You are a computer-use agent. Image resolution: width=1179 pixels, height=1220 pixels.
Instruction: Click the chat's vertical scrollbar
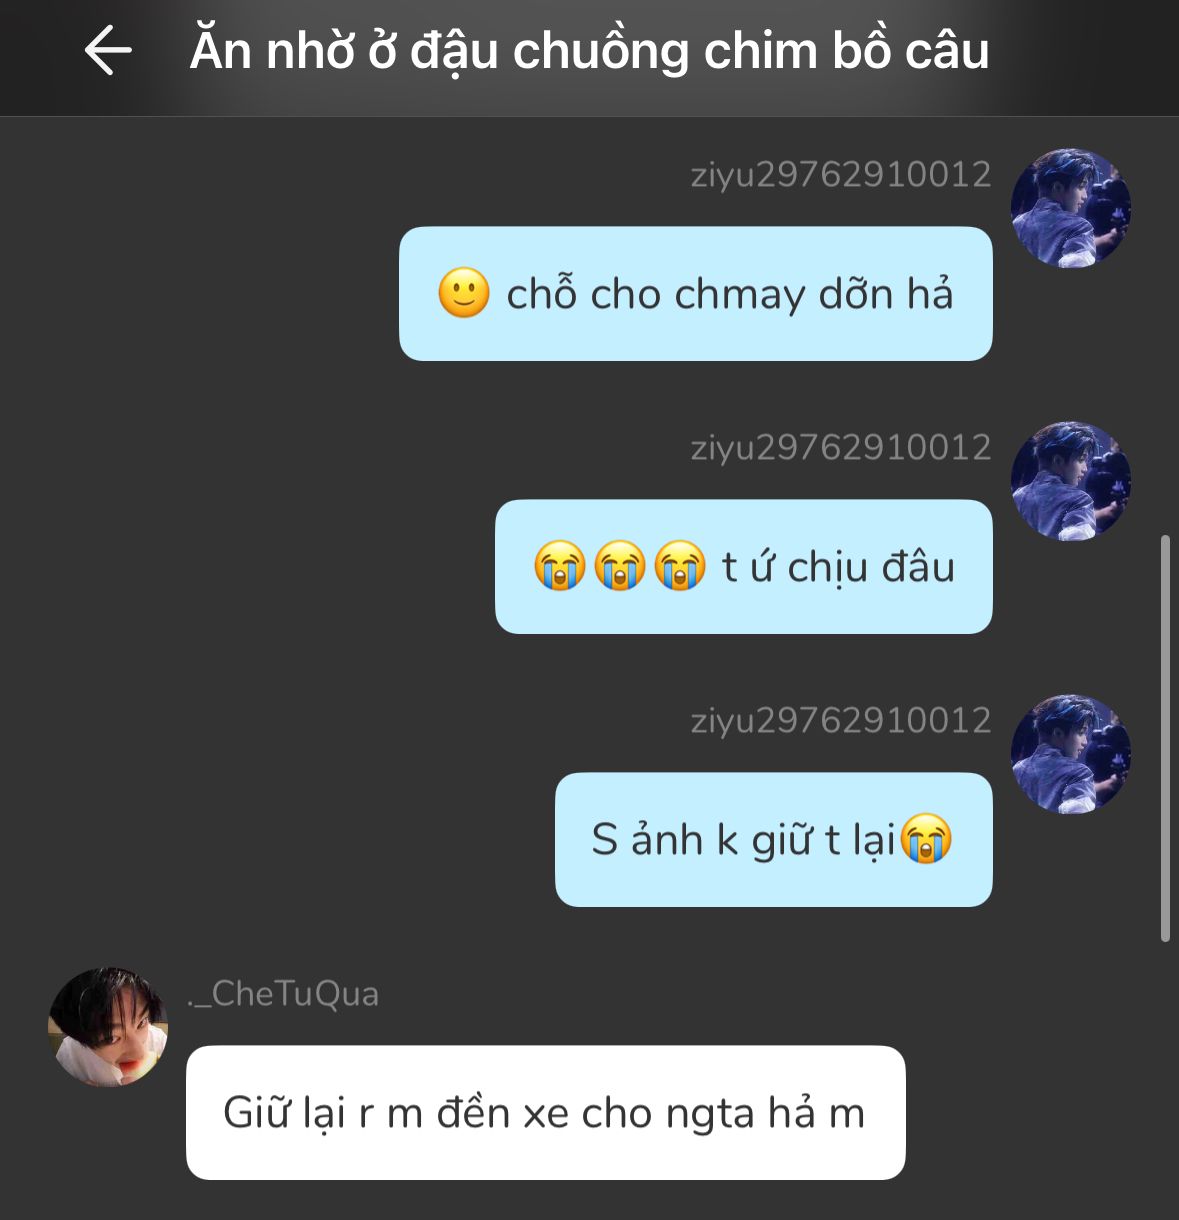tap(1165, 738)
